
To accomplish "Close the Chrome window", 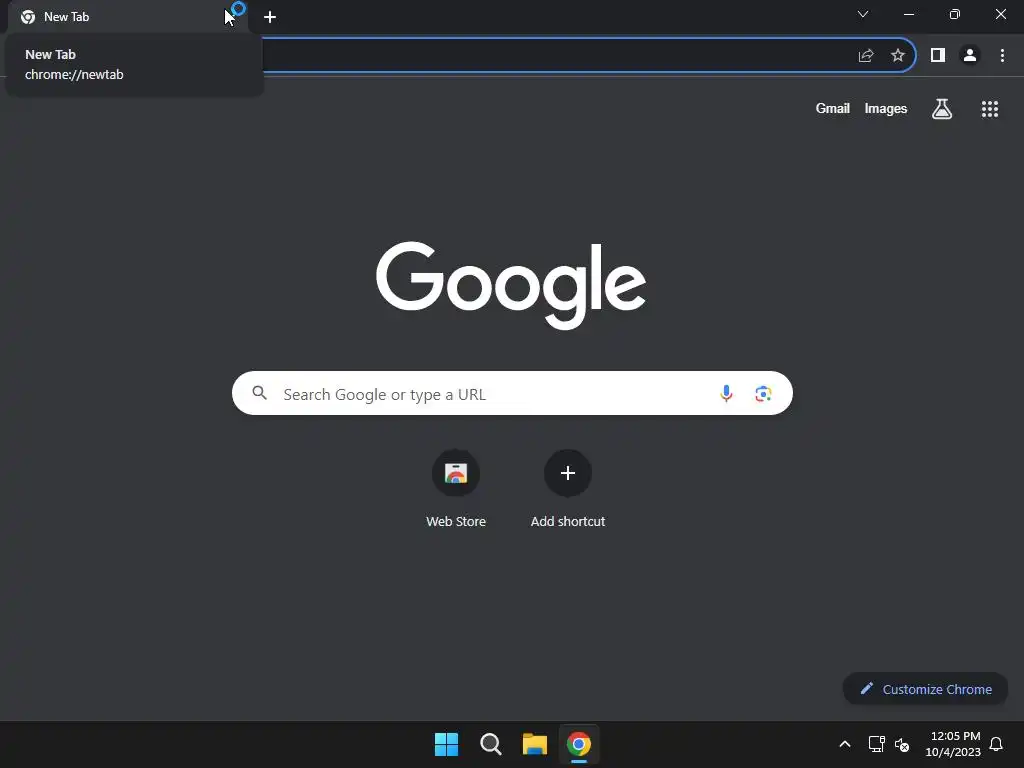I will (1000, 14).
